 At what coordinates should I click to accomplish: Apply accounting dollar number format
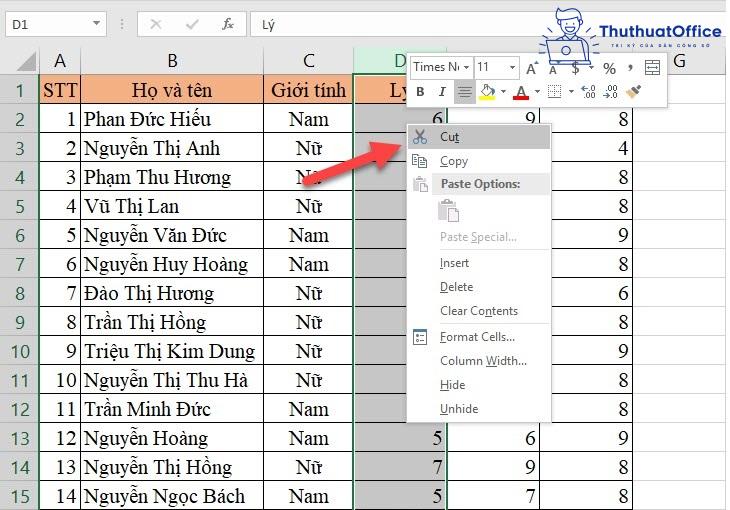575,68
